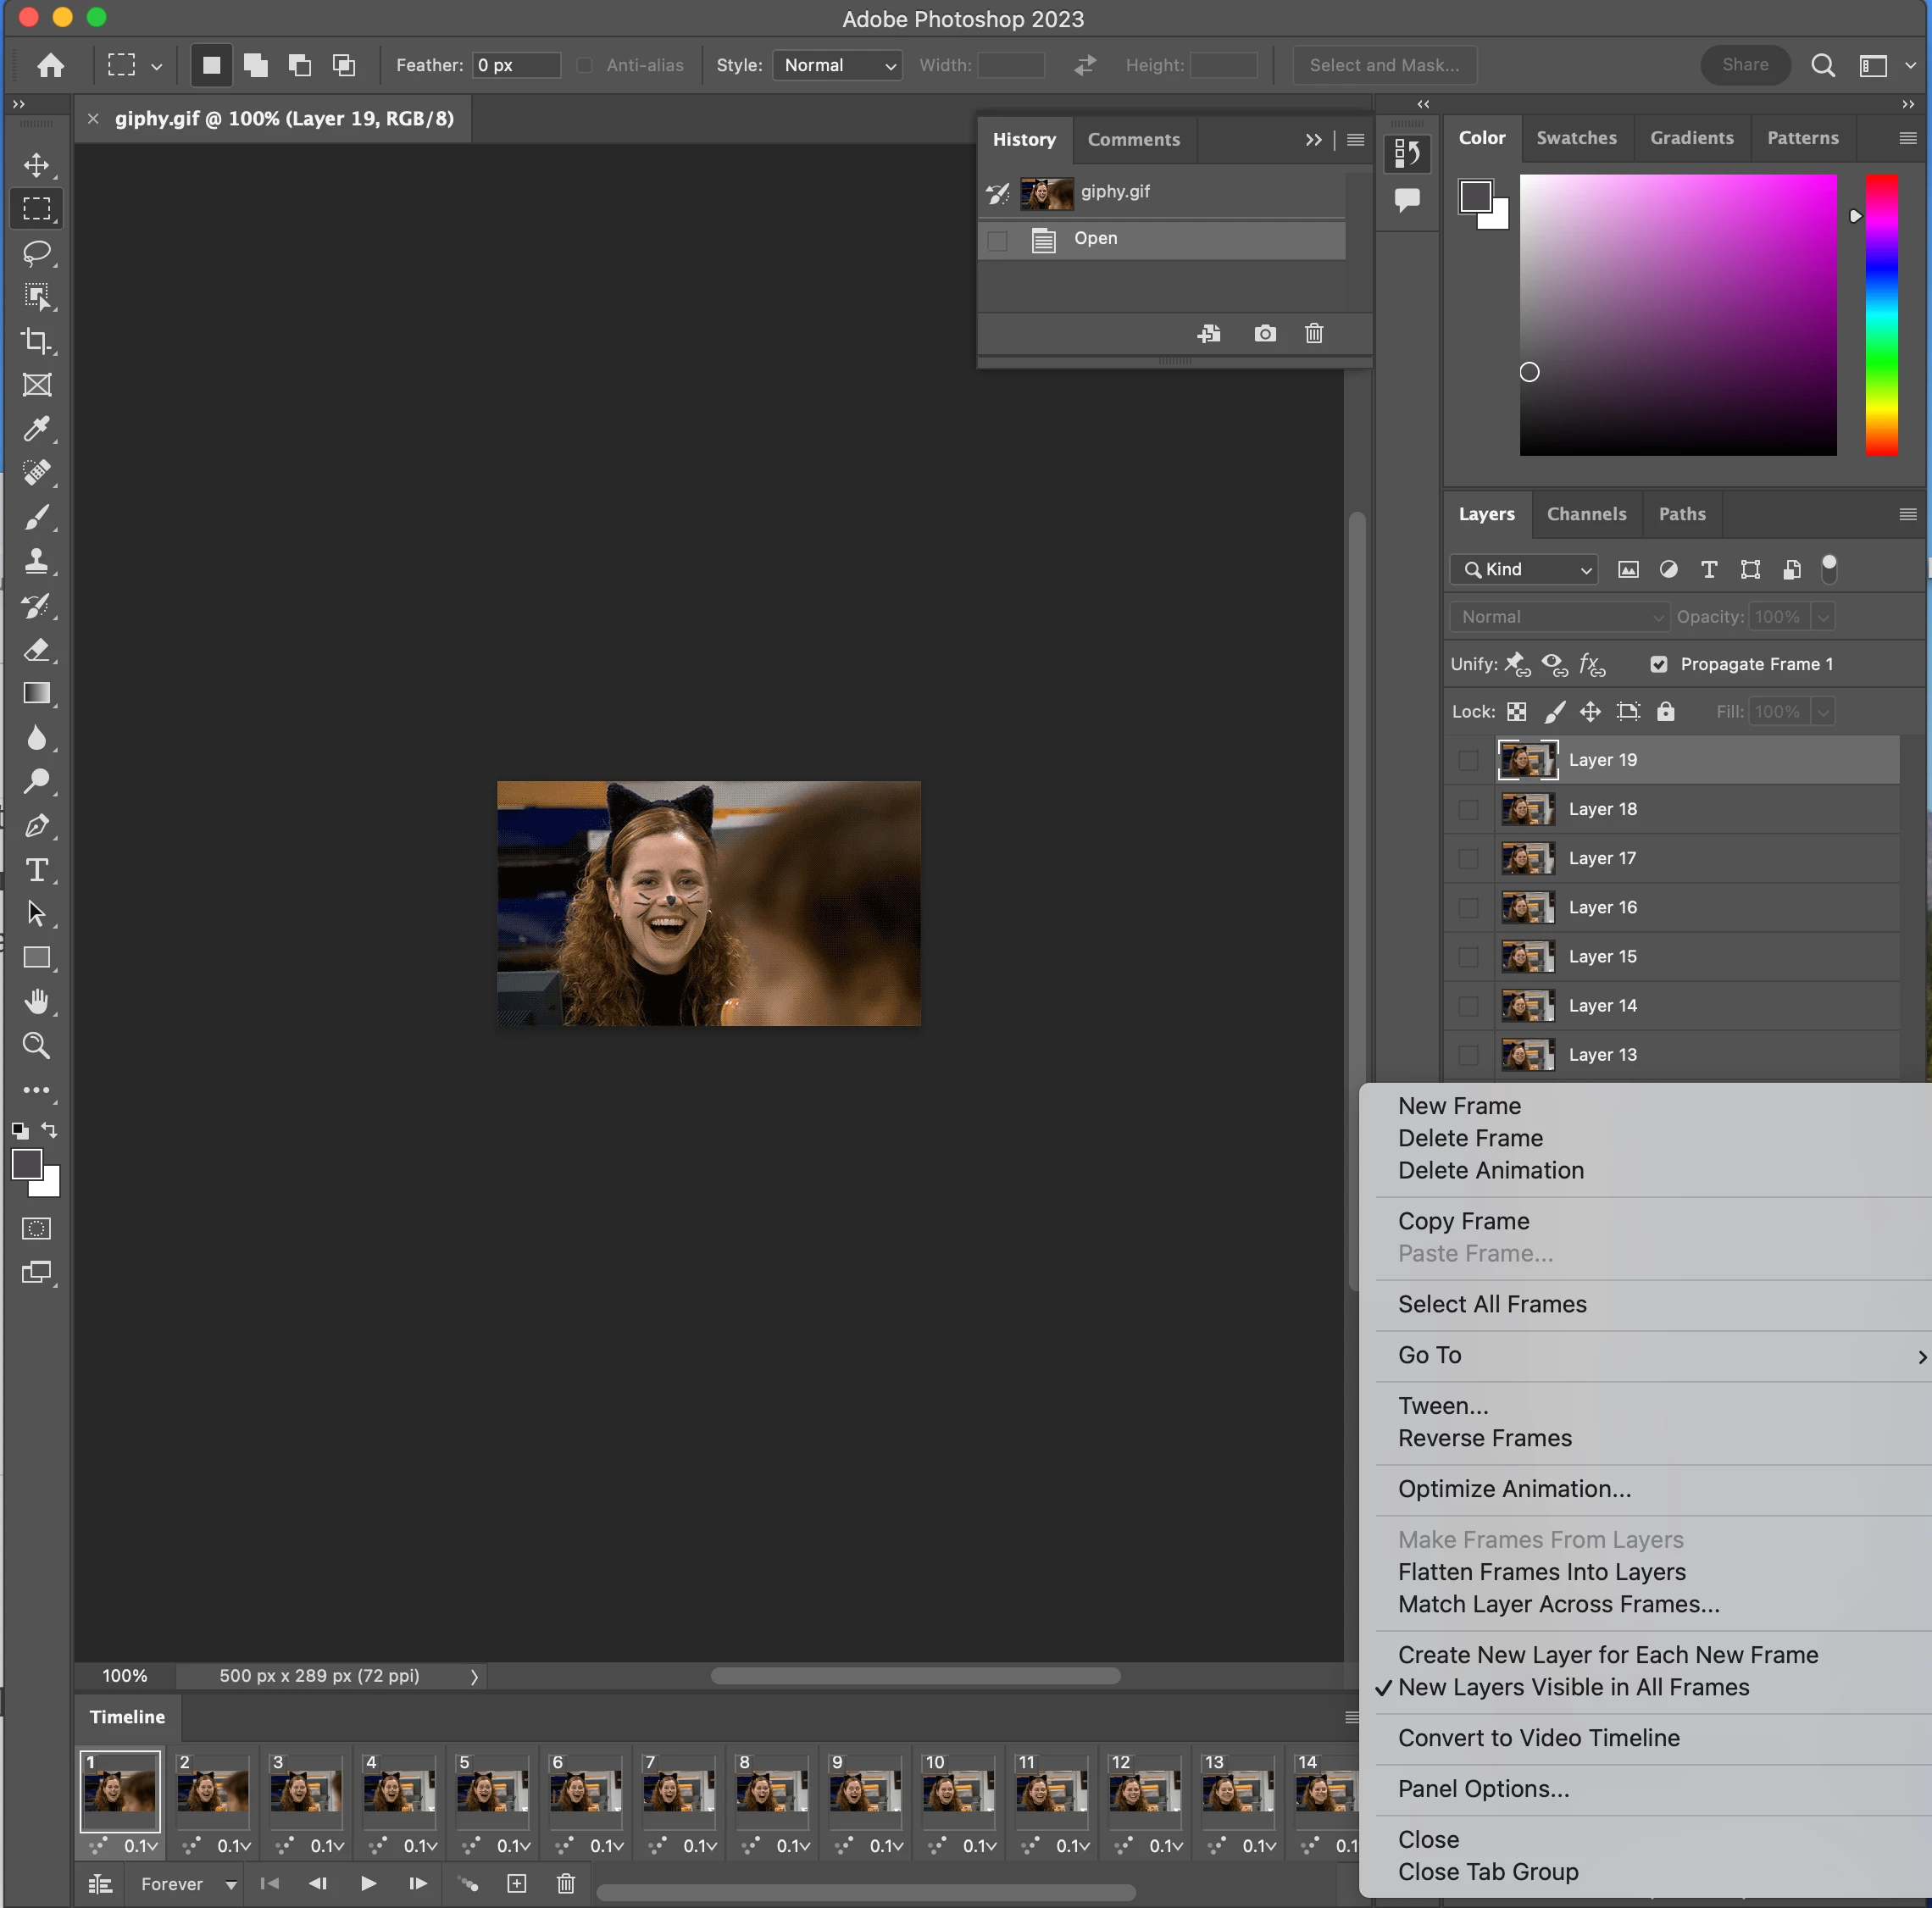
Task: Select the Eyedropper tool
Action: coord(37,429)
